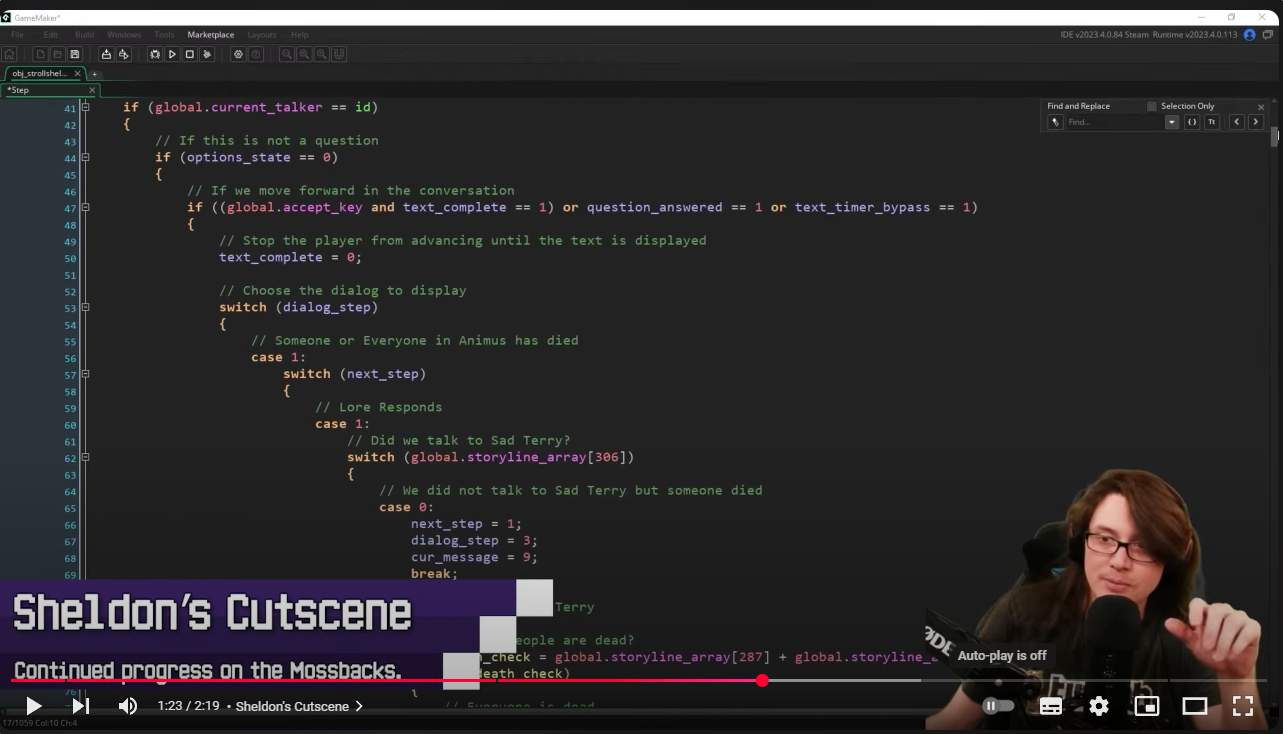The image size is (1283, 734).
Task: Expand the Sheldon's Cutscene chapter chevron
Action: pos(359,706)
